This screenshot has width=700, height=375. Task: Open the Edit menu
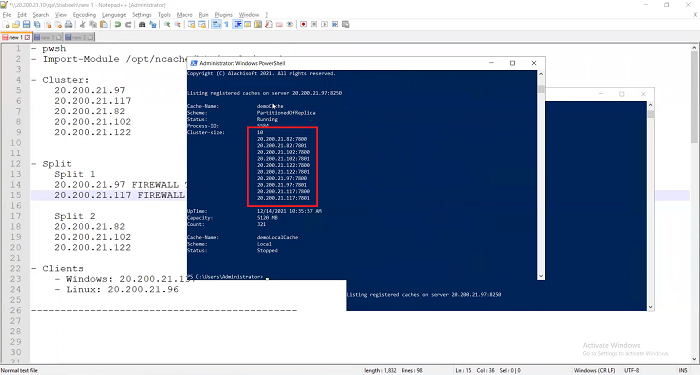coord(22,15)
